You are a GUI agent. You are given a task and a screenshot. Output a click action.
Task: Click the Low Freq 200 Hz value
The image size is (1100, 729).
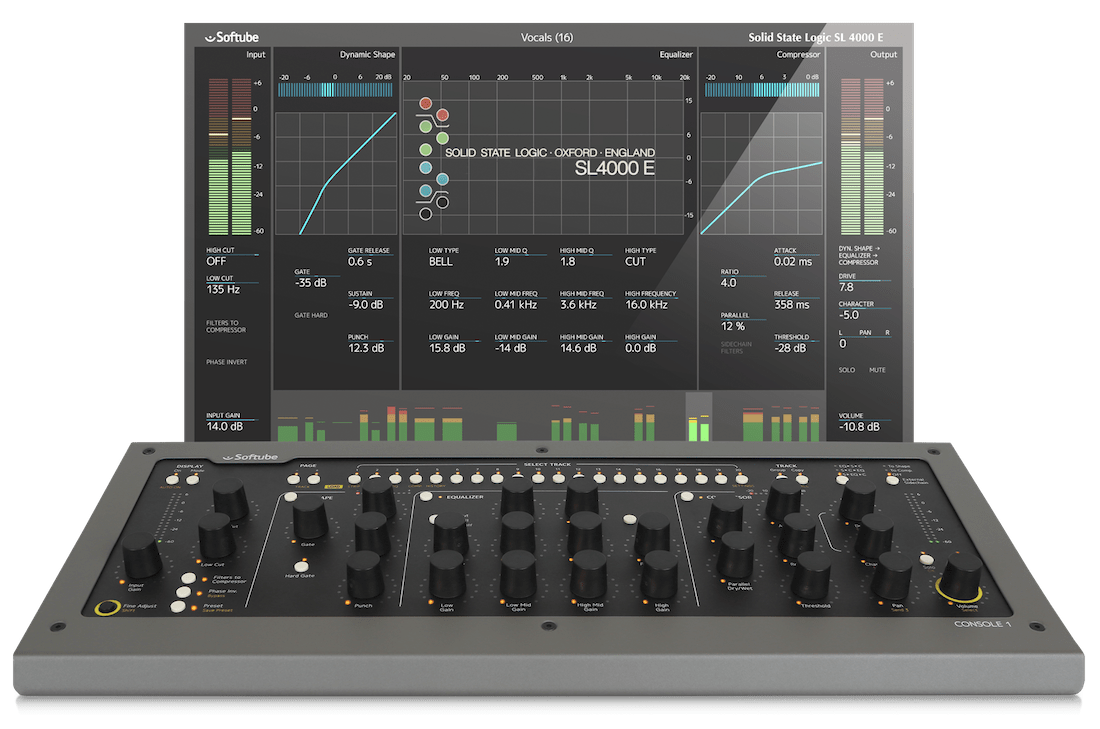446,305
